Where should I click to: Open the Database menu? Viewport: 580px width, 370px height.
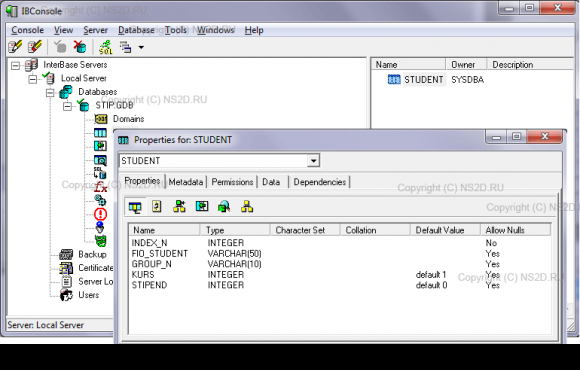136,30
